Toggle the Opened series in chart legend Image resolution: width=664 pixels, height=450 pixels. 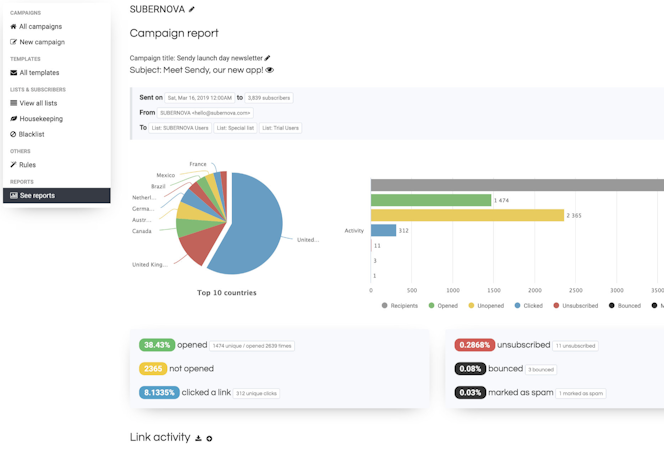pyautogui.click(x=443, y=306)
